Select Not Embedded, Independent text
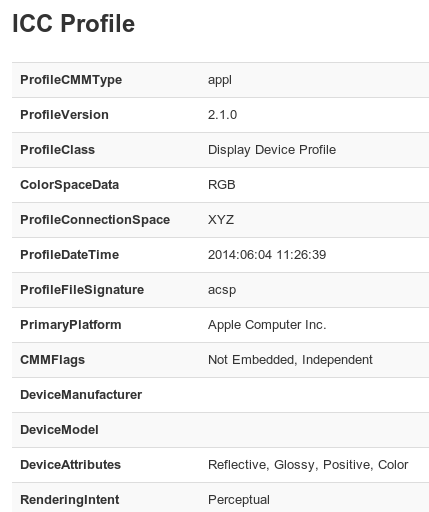 tap(290, 360)
